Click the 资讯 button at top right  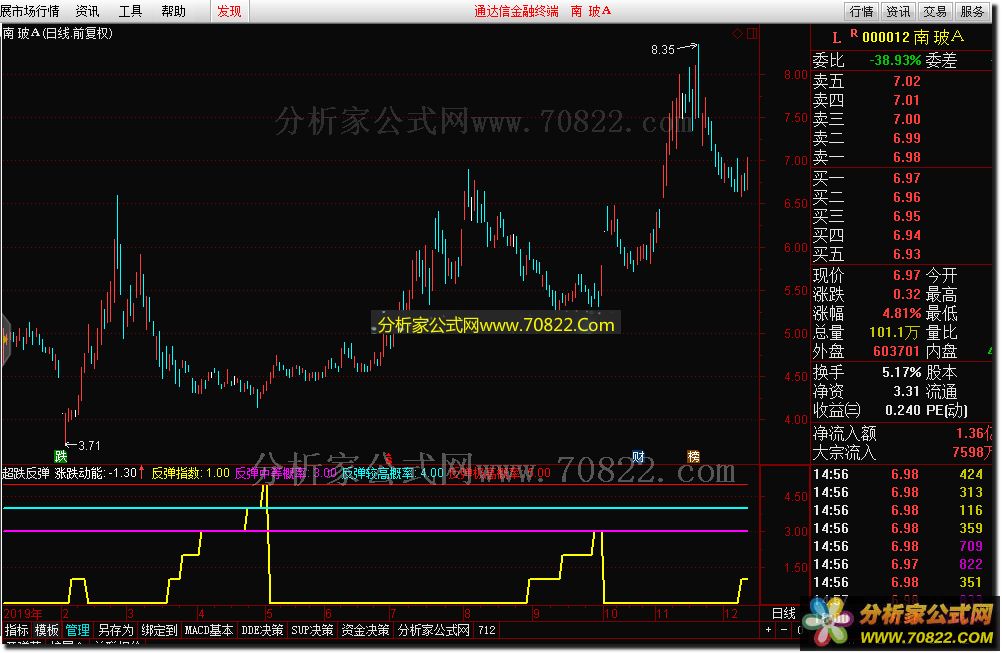pyautogui.click(x=898, y=11)
